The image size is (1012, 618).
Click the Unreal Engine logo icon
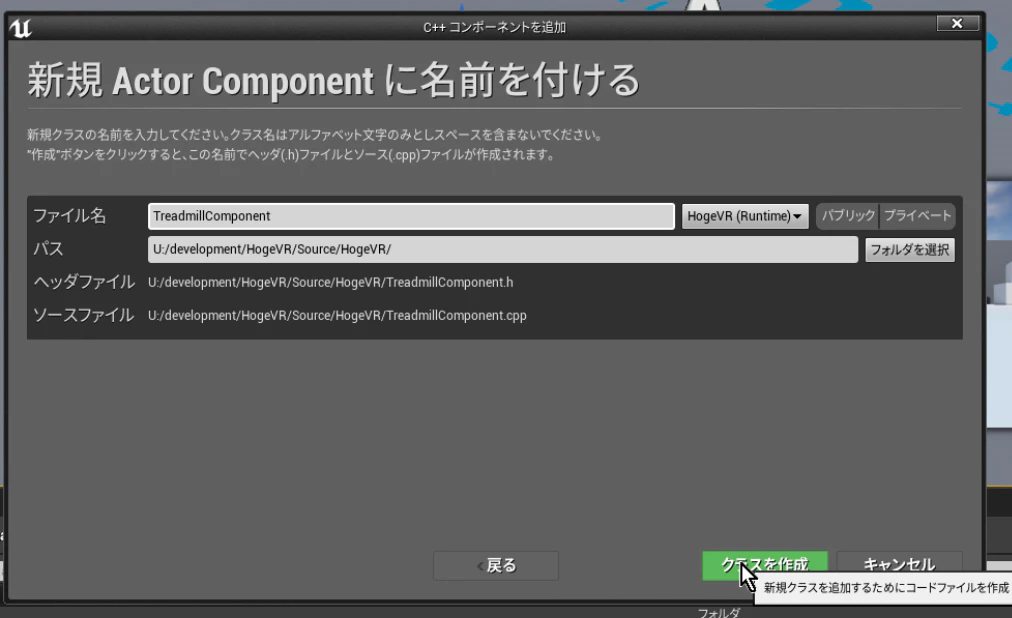(x=20, y=28)
